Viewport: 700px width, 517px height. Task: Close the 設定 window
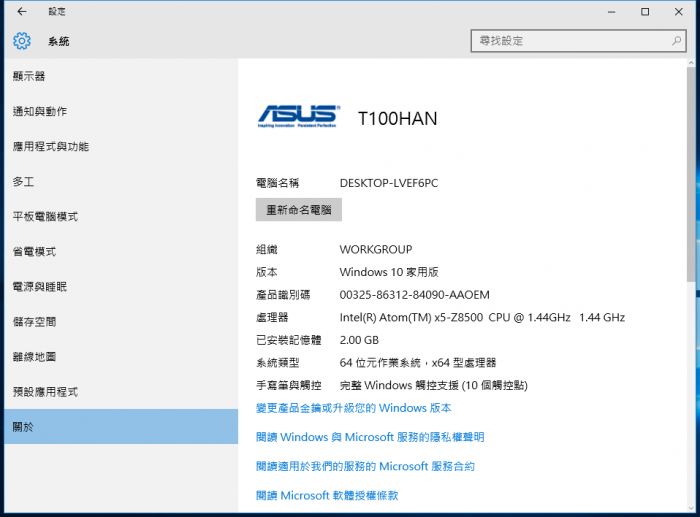[x=679, y=12]
